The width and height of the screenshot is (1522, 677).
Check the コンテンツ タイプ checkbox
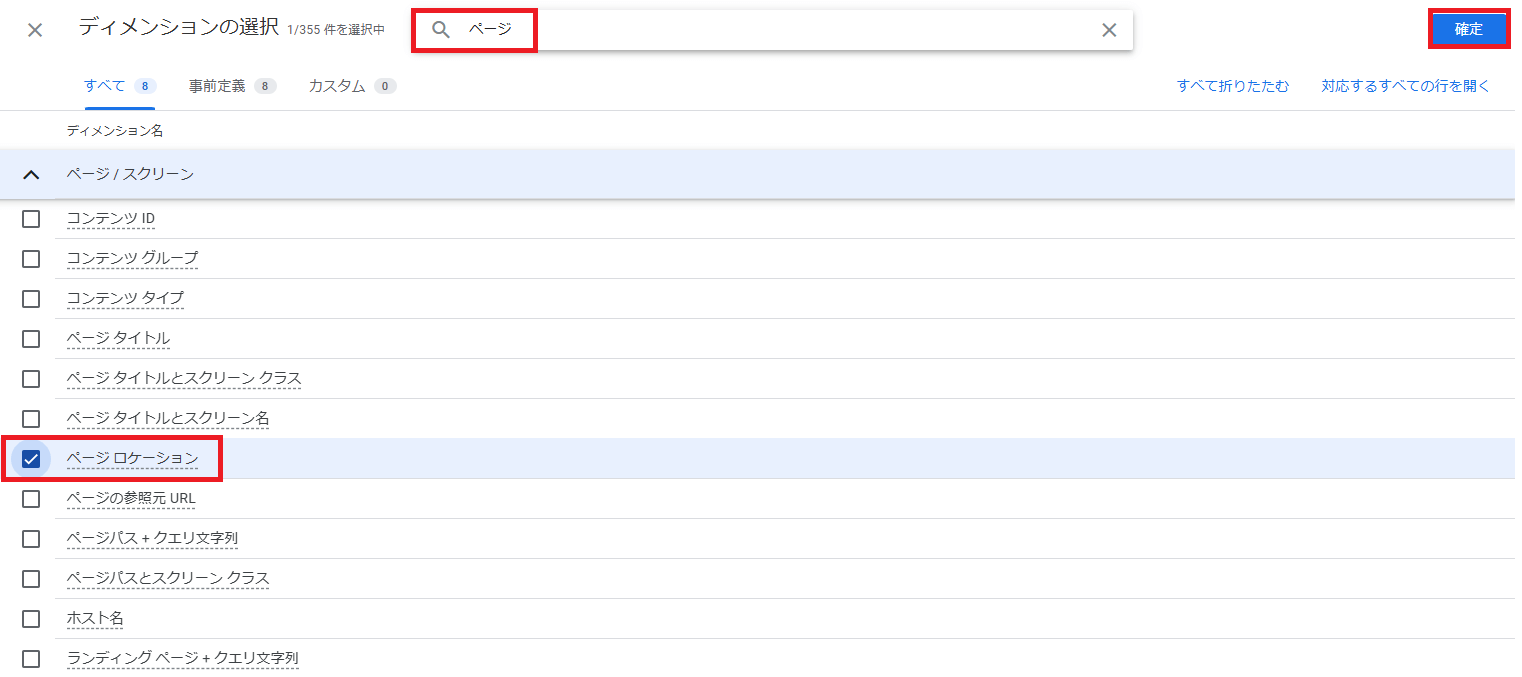point(31,299)
